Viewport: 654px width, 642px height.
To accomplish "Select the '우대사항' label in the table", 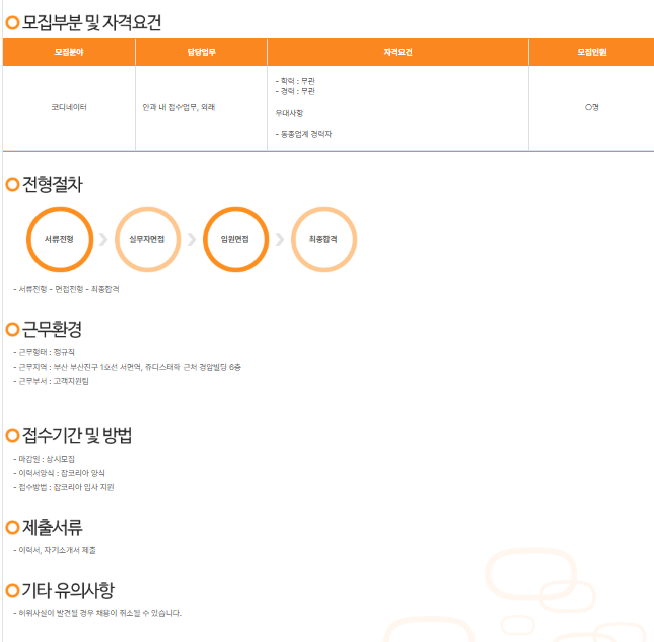I will pyautogui.click(x=289, y=113).
